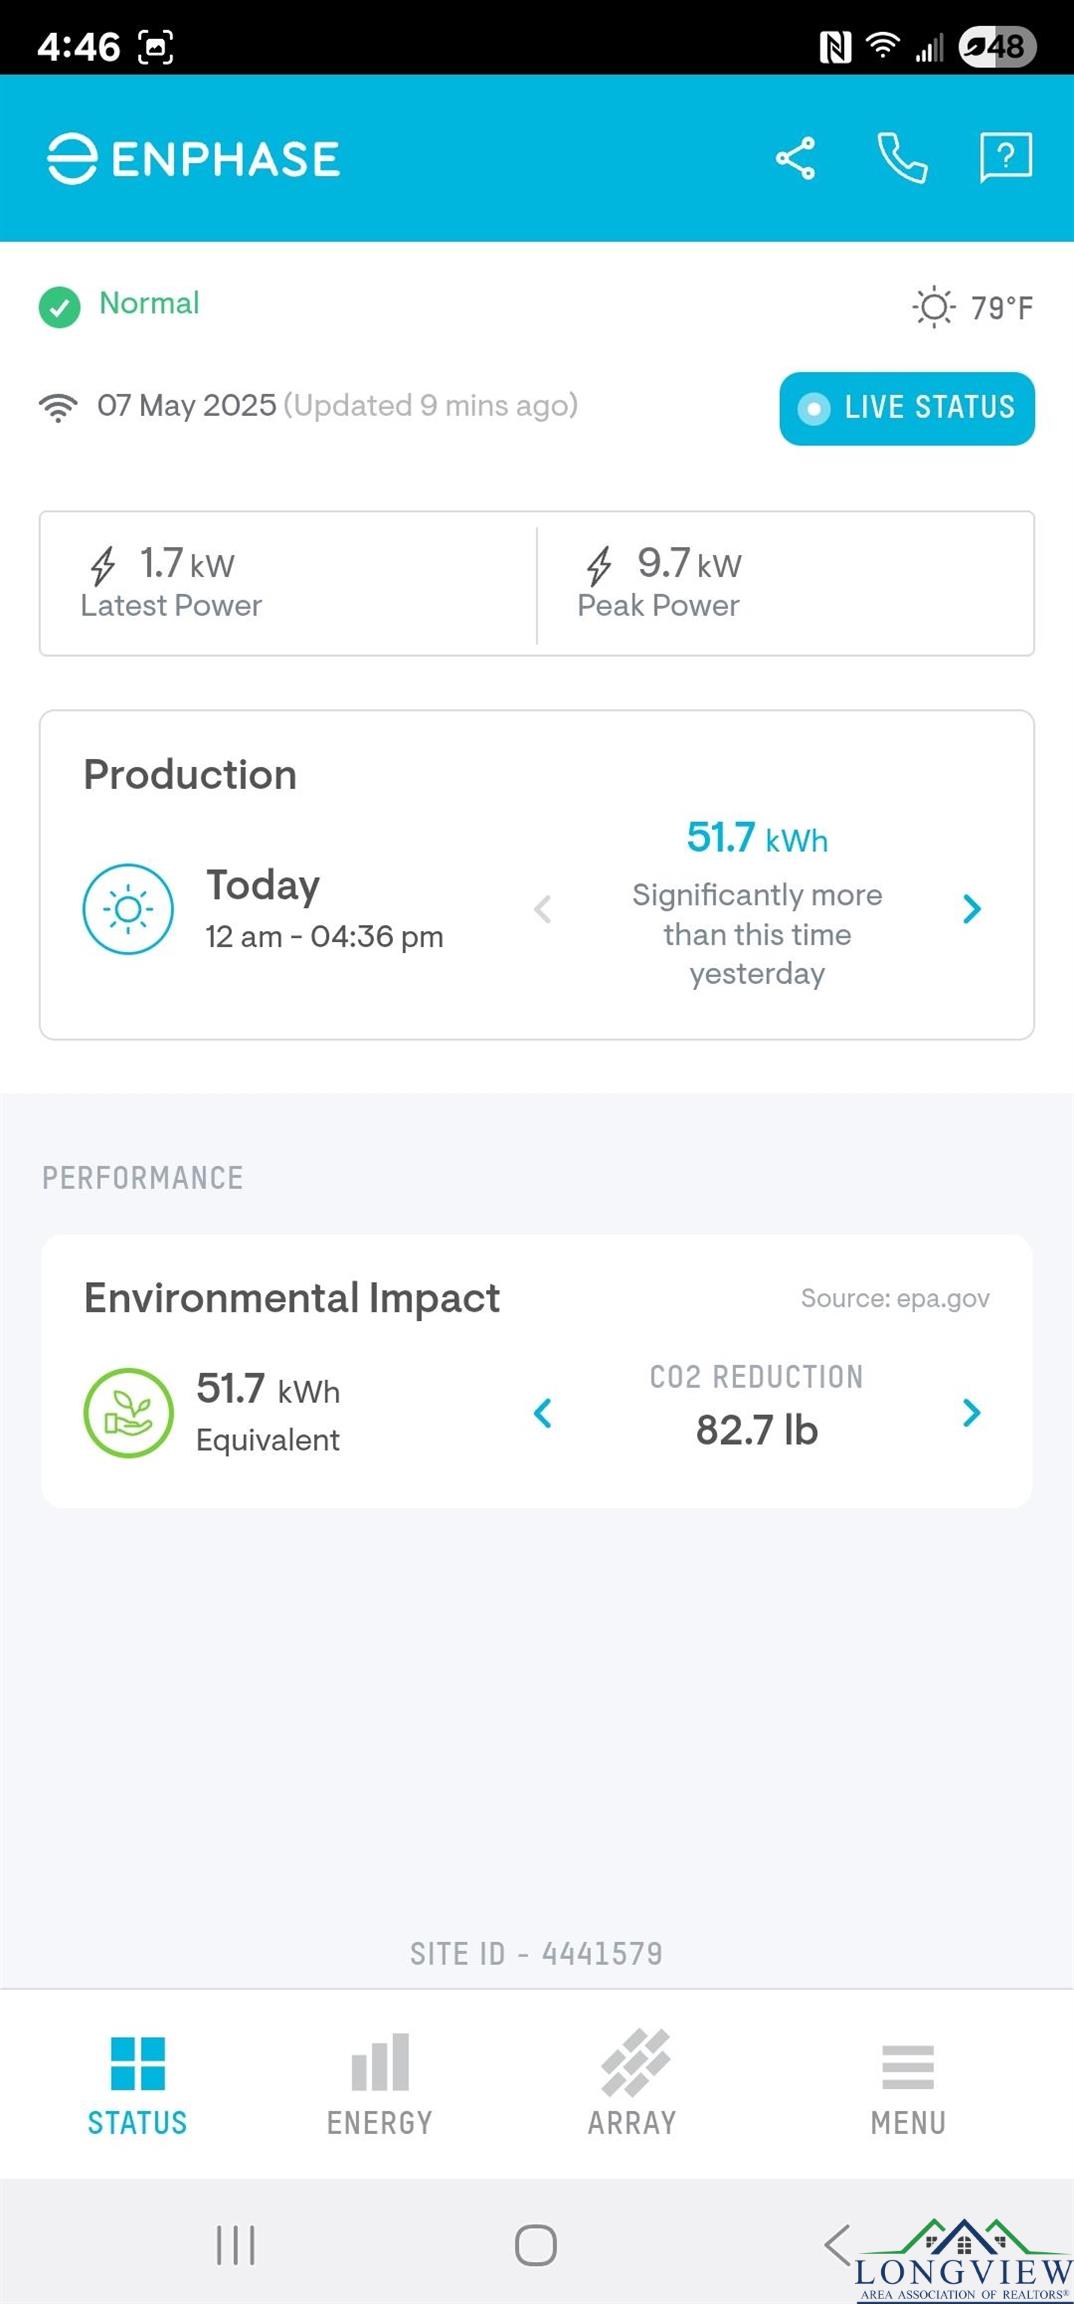Switch to the Energy tab
The width and height of the screenshot is (1074, 2304).
(380, 2083)
